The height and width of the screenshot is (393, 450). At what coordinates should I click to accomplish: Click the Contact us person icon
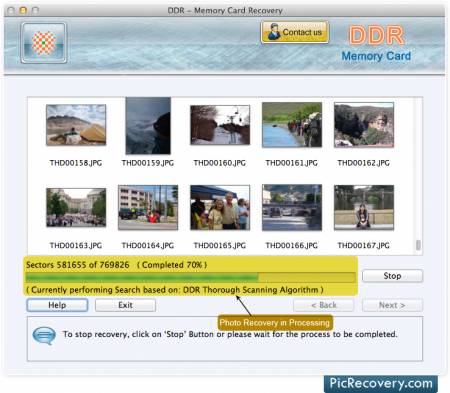274,32
